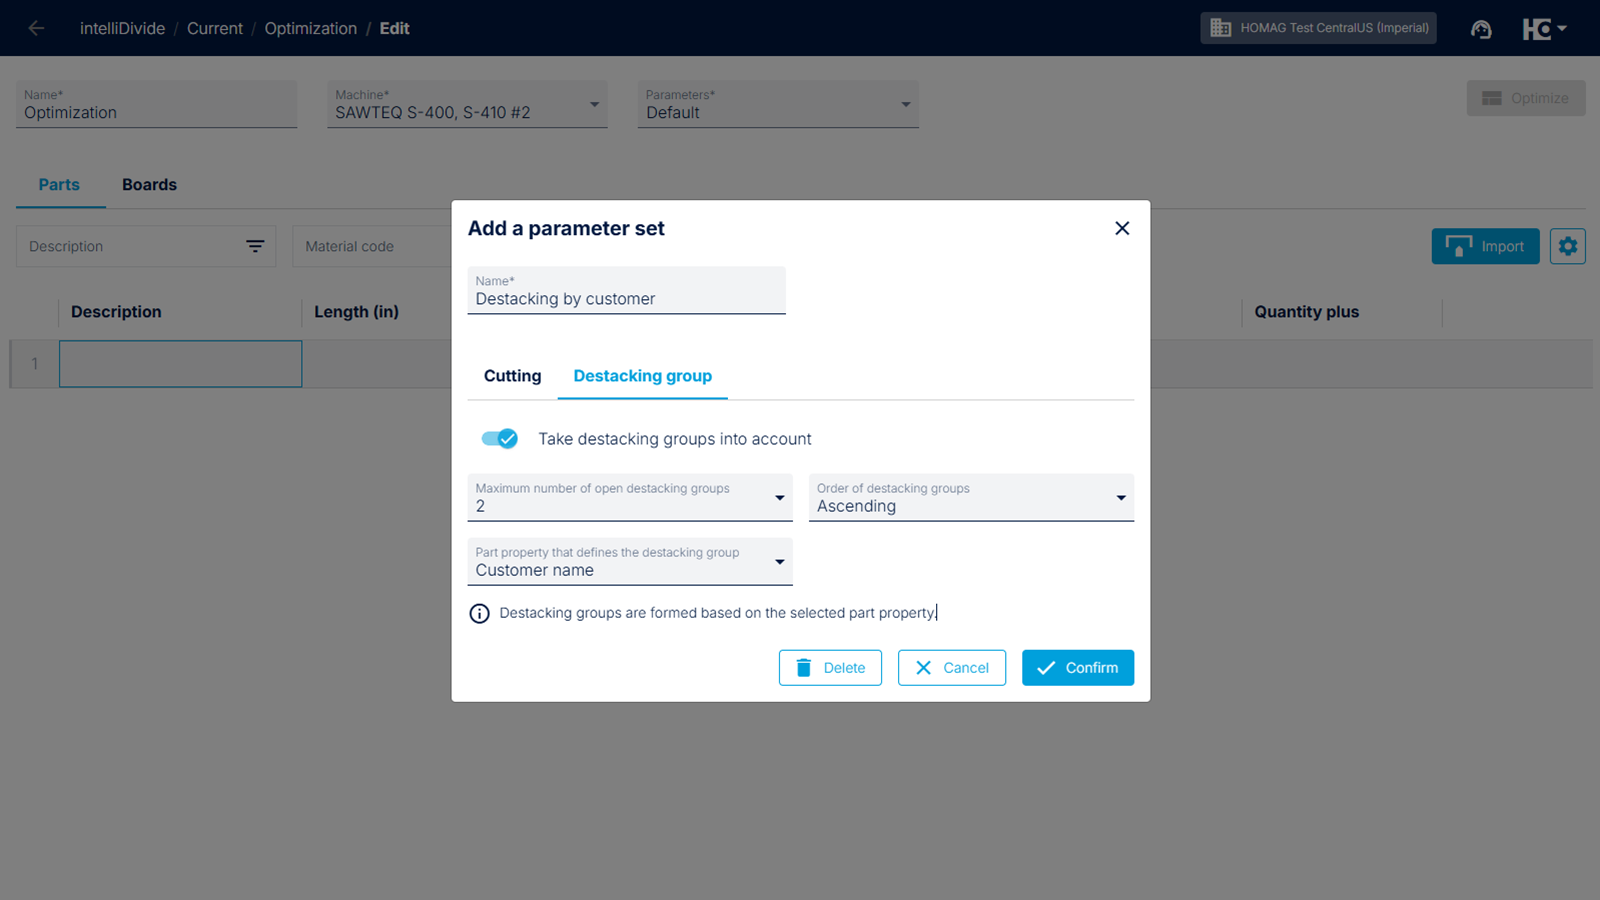Click the Delete button

[830, 668]
